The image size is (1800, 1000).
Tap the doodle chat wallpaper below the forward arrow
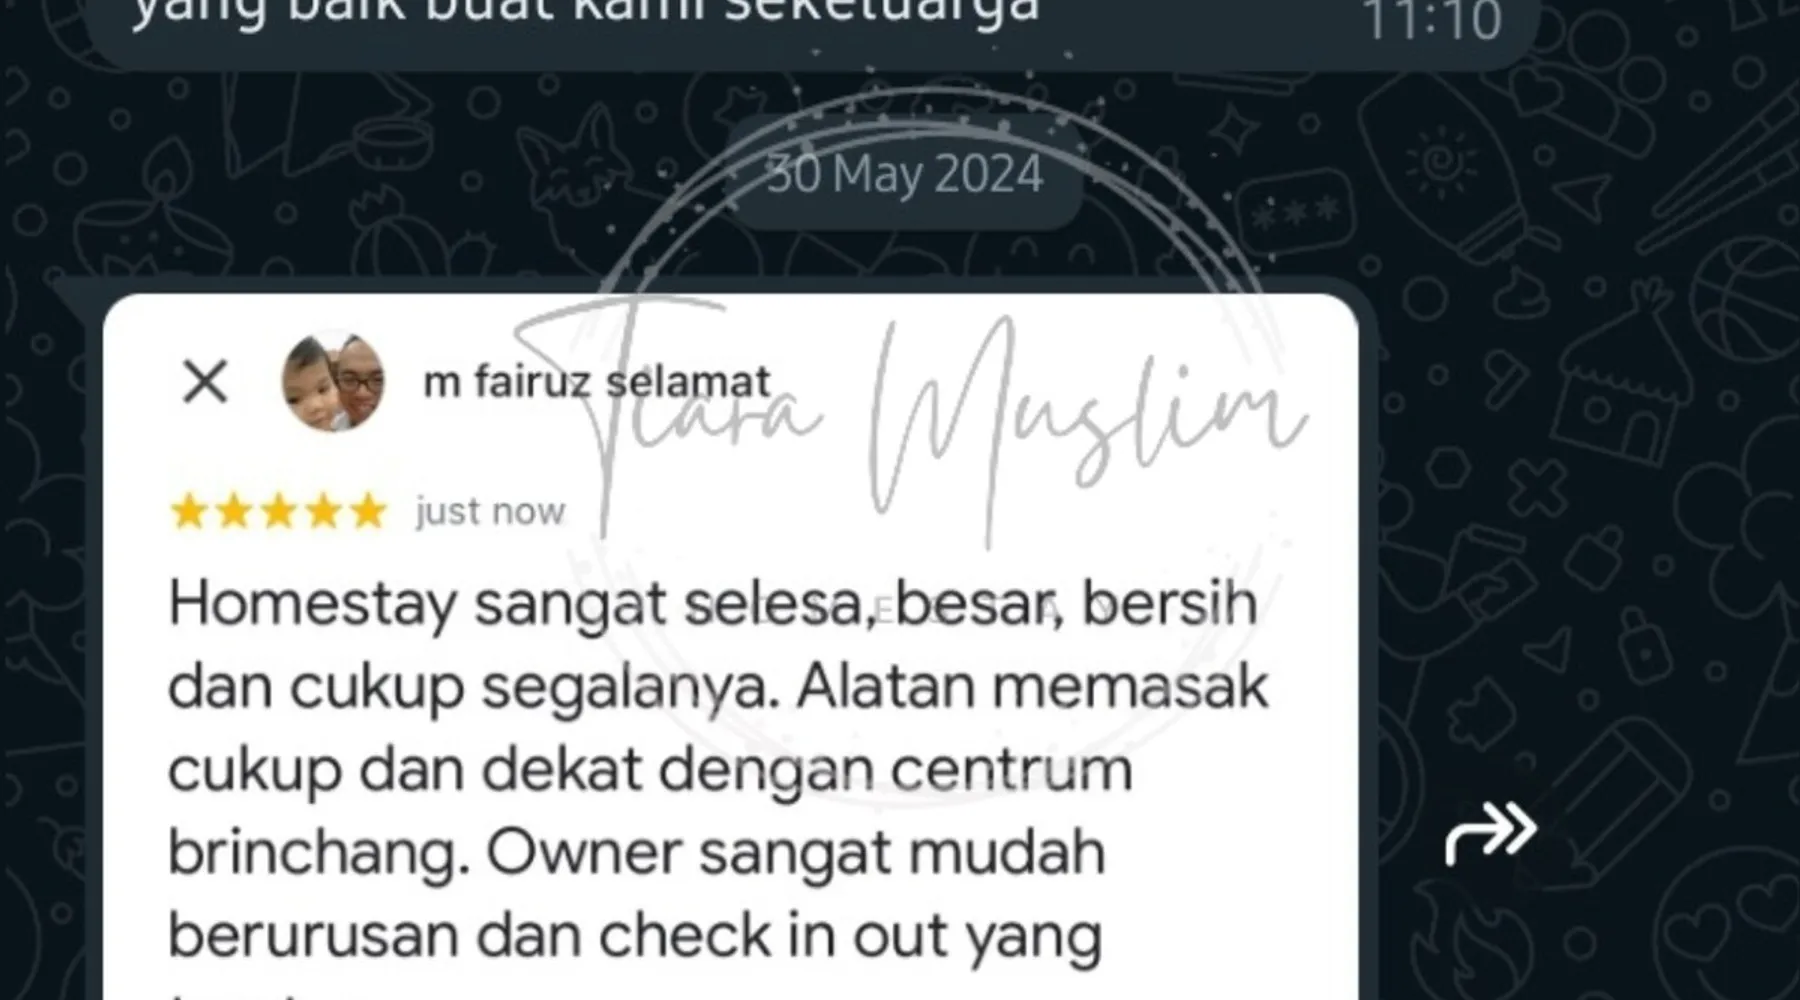[1600, 940]
